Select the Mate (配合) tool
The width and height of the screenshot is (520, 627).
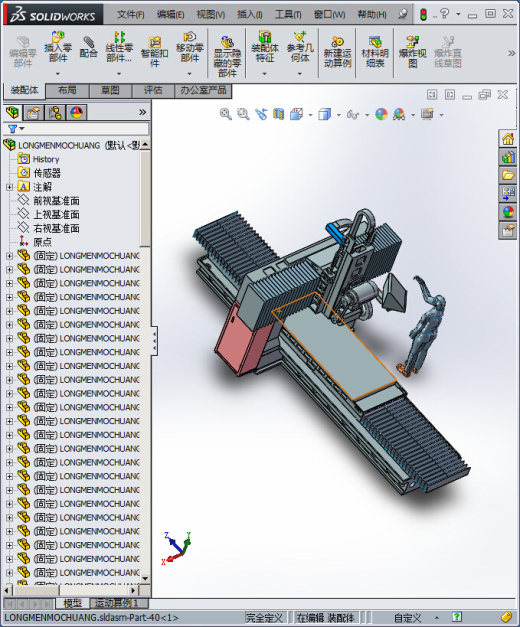coord(88,48)
